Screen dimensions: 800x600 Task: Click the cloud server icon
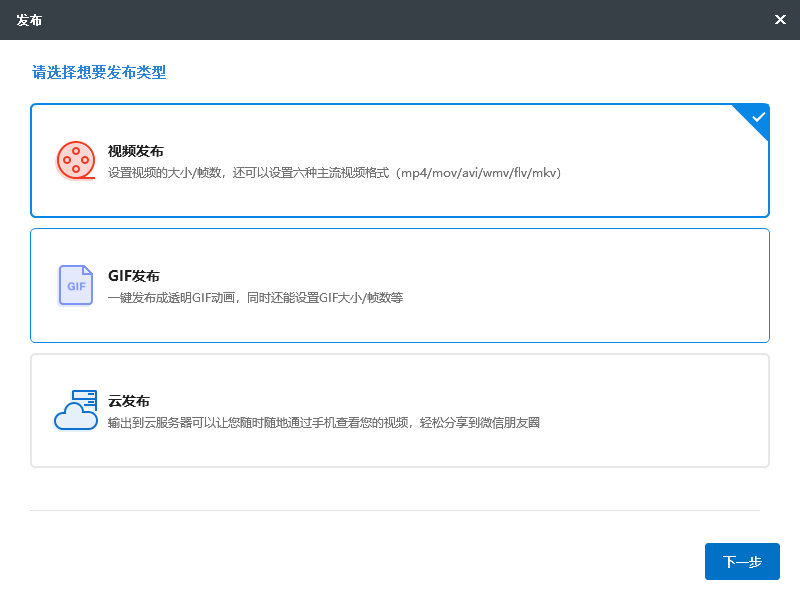(76, 410)
